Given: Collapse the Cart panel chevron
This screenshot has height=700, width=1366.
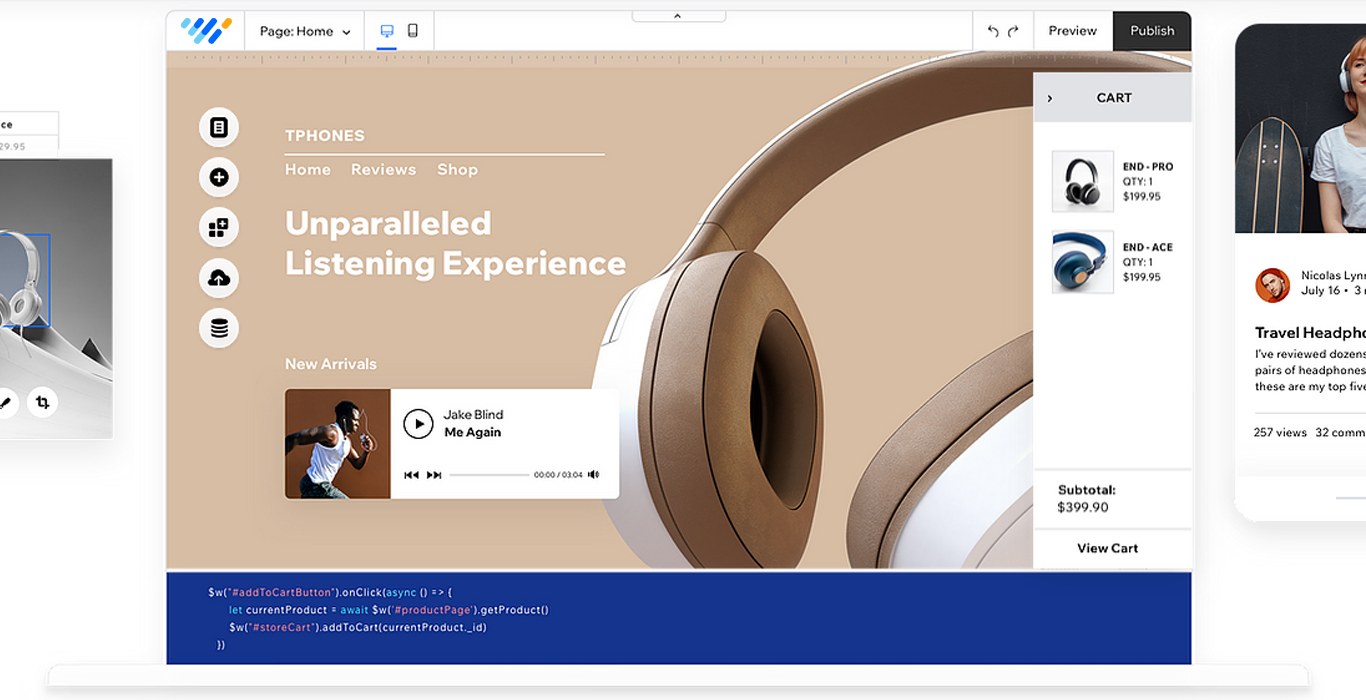Looking at the screenshot, I should 1050,98.
